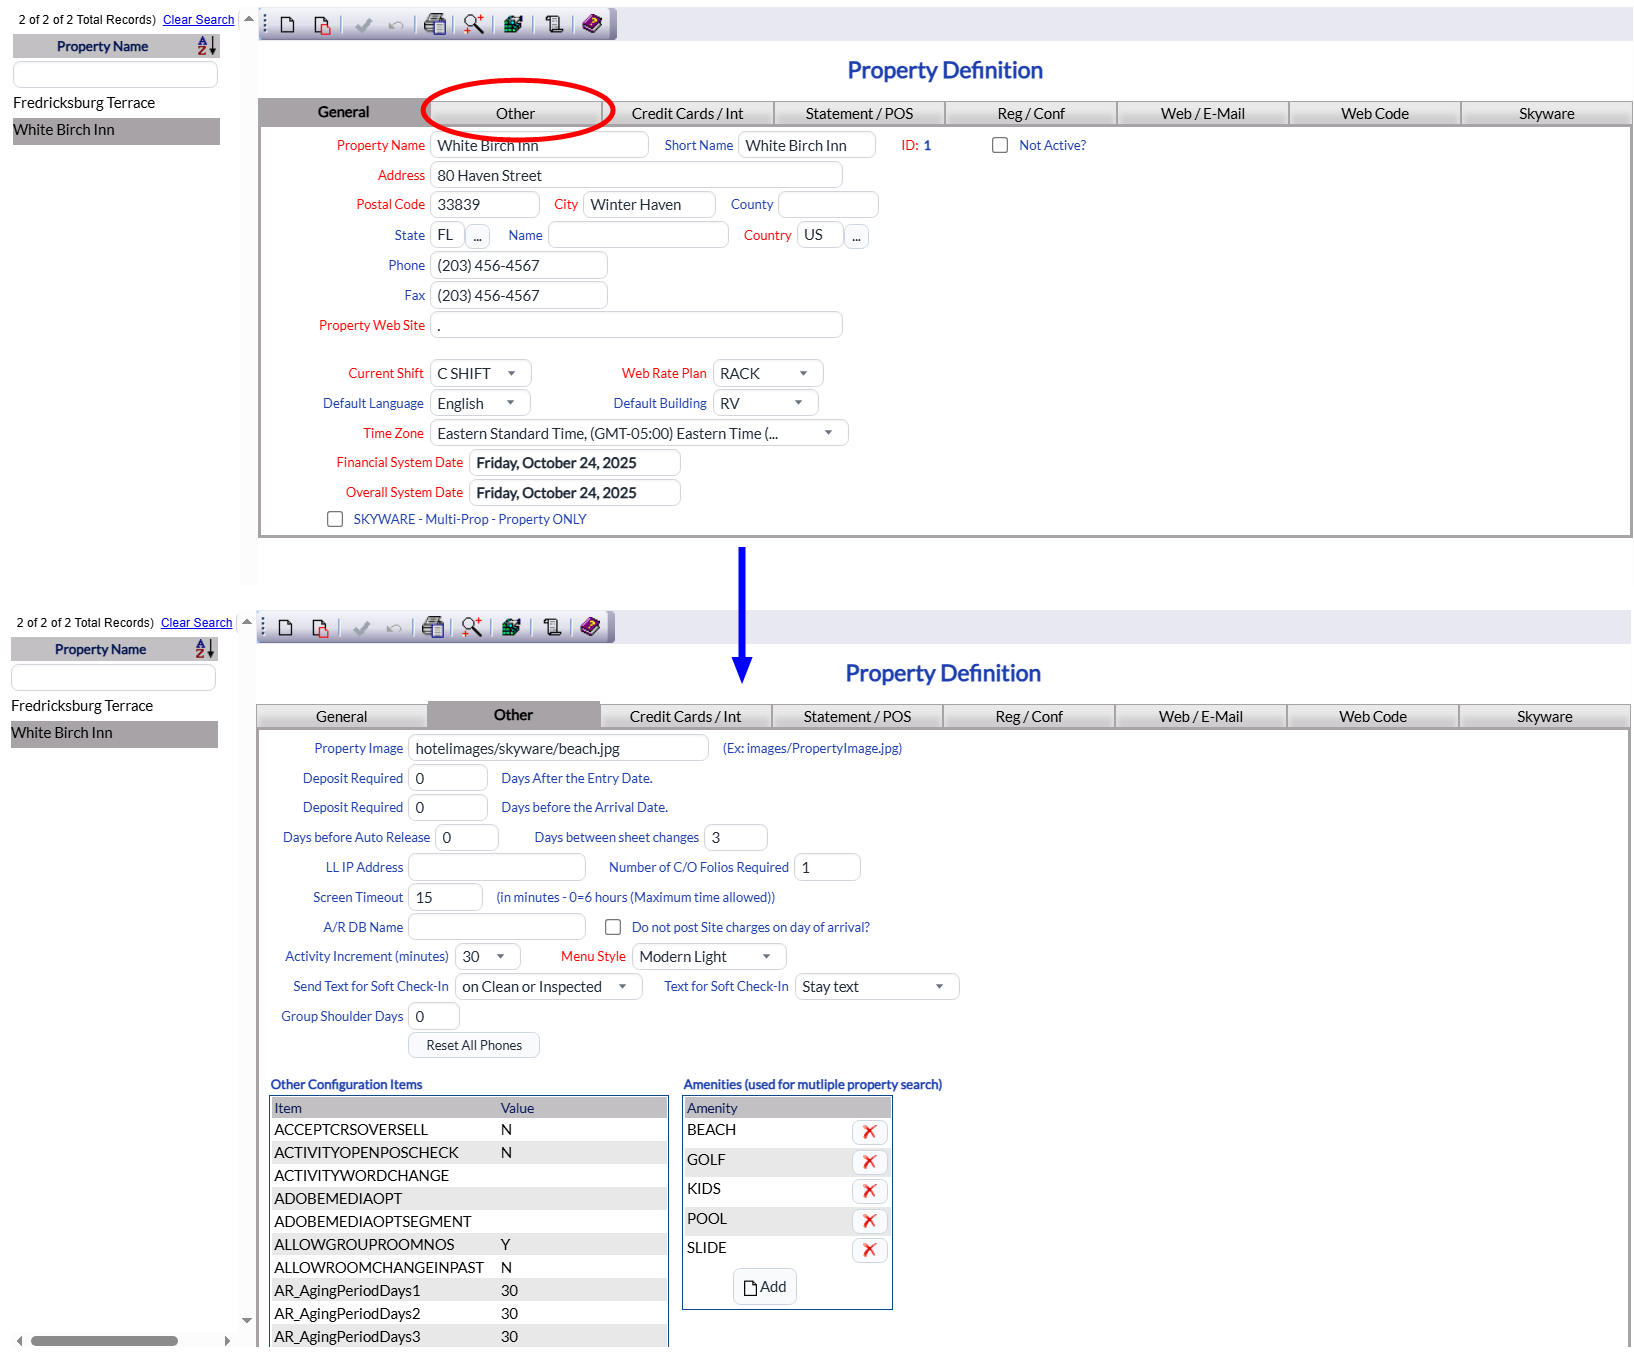Image resolution: width=1634 pixels, height=1359 pixels.
Task: Delete the KIDS amenity row
Action: coord(869,1191)
